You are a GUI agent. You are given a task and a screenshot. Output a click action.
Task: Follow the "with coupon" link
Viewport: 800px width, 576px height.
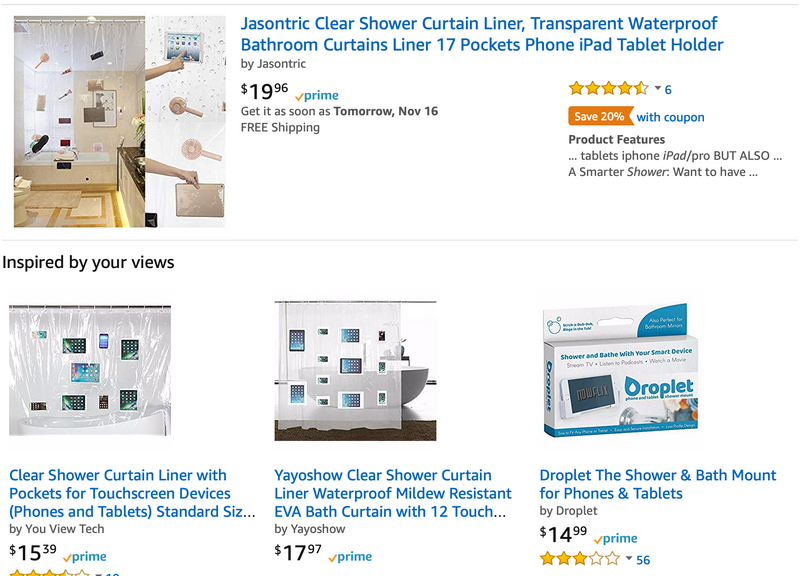click(671, 117)
